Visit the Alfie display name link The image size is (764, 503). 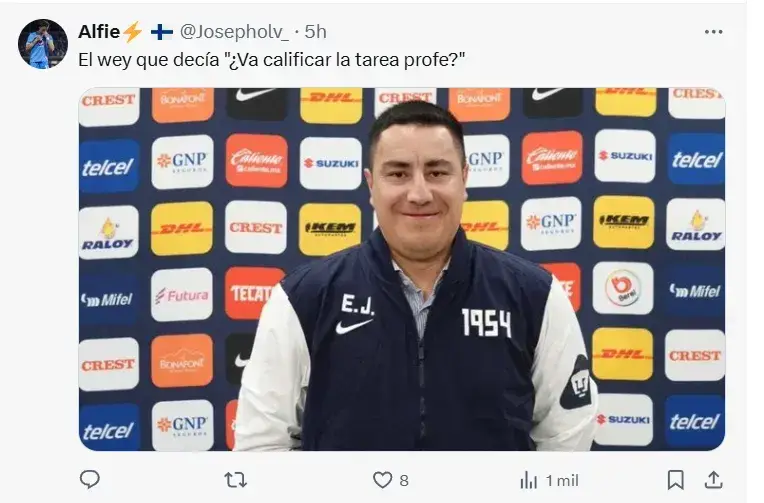[x=99, y=32]
